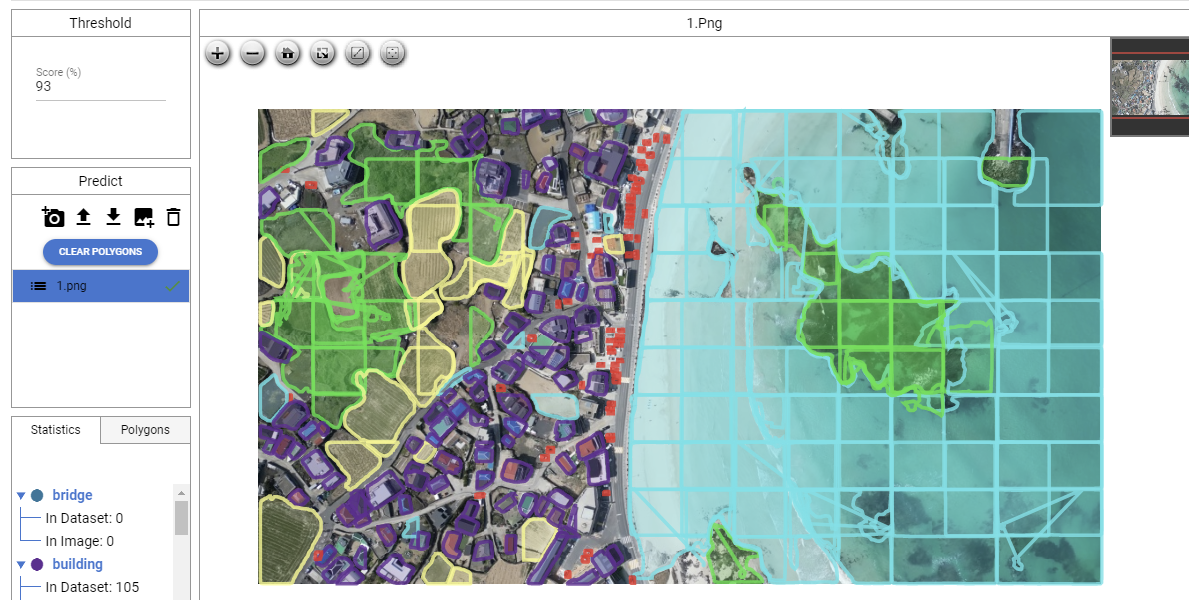Image resolution: width=1189 pixels, height=600 pixels.
Task: Toggle bridge class visibility dot
Action: pyautogui.click(x=37, y=494)
